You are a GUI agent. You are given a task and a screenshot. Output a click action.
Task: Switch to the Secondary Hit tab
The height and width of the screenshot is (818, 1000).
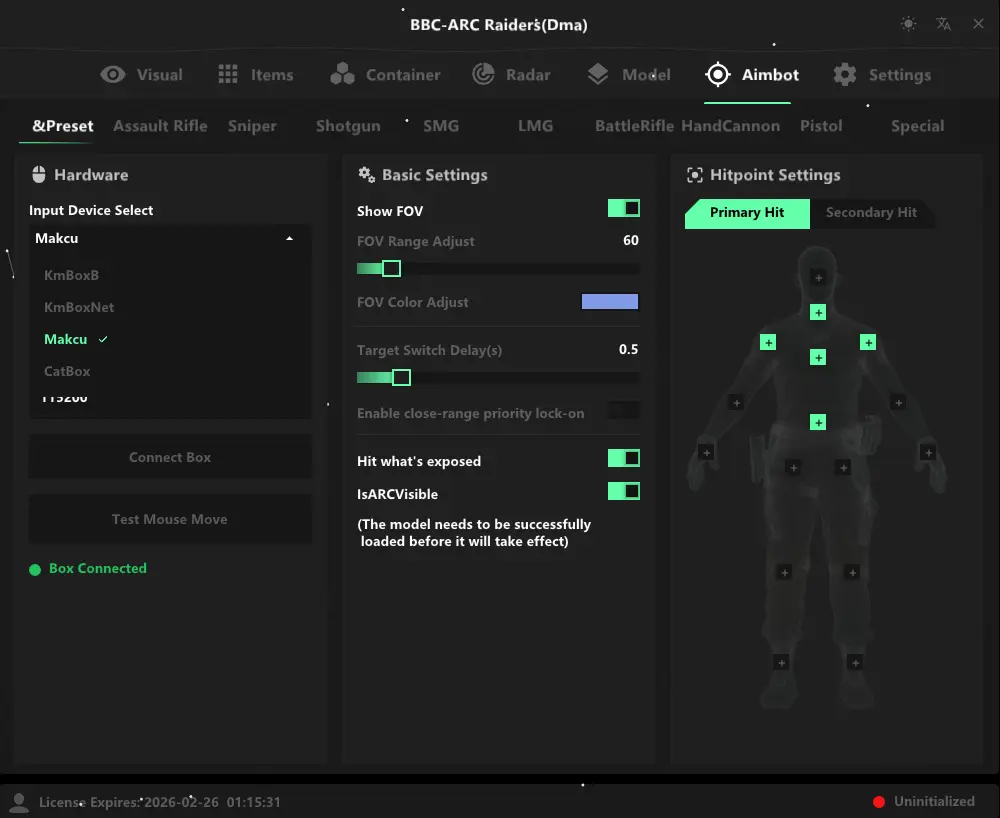click(871, 212)
